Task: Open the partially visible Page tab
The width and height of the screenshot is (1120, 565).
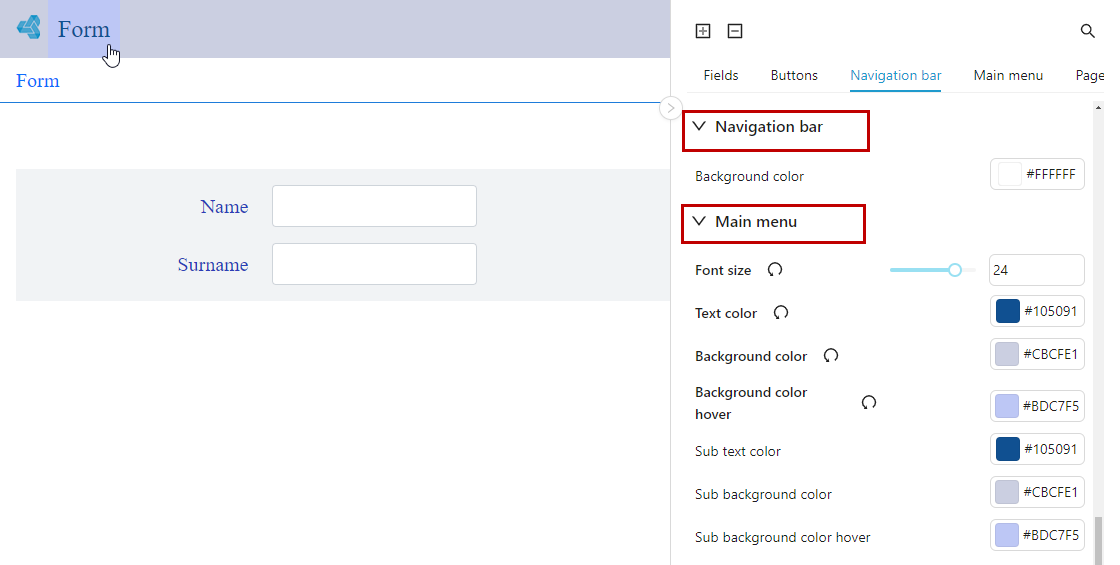Action: (x=1089, y=75)
